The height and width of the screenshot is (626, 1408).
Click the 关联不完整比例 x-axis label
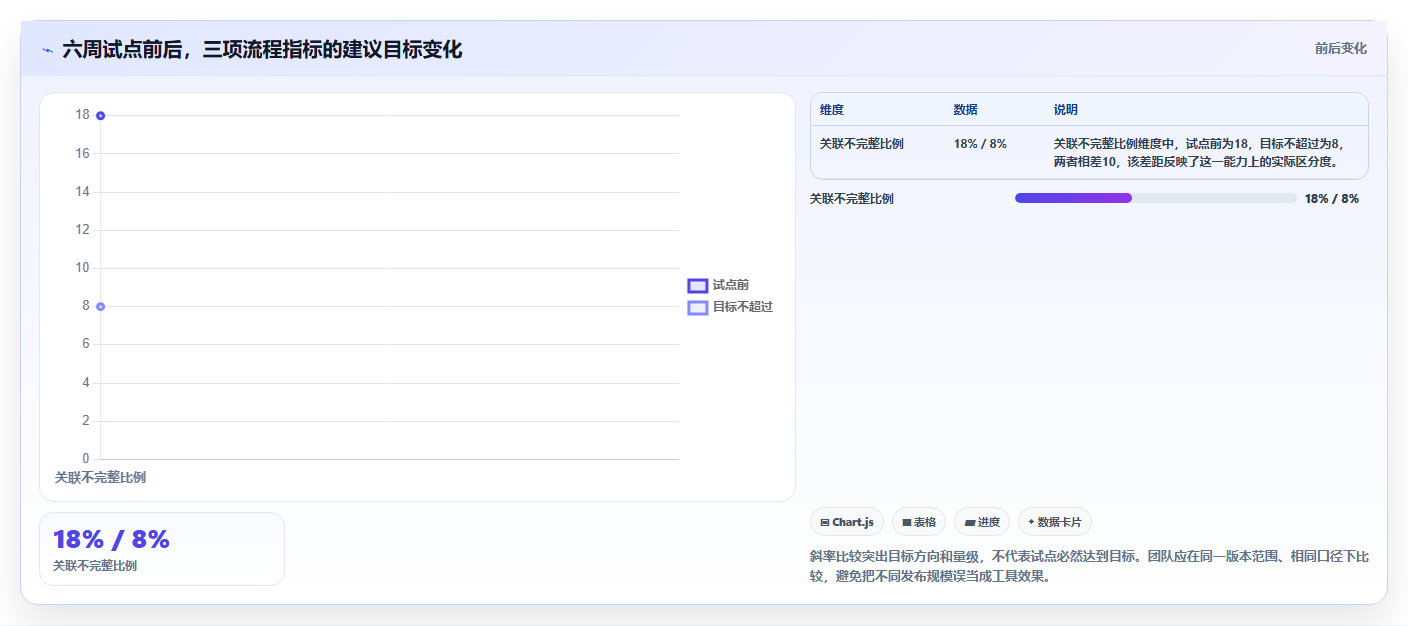pyautogui.click(x=100, y=478)
